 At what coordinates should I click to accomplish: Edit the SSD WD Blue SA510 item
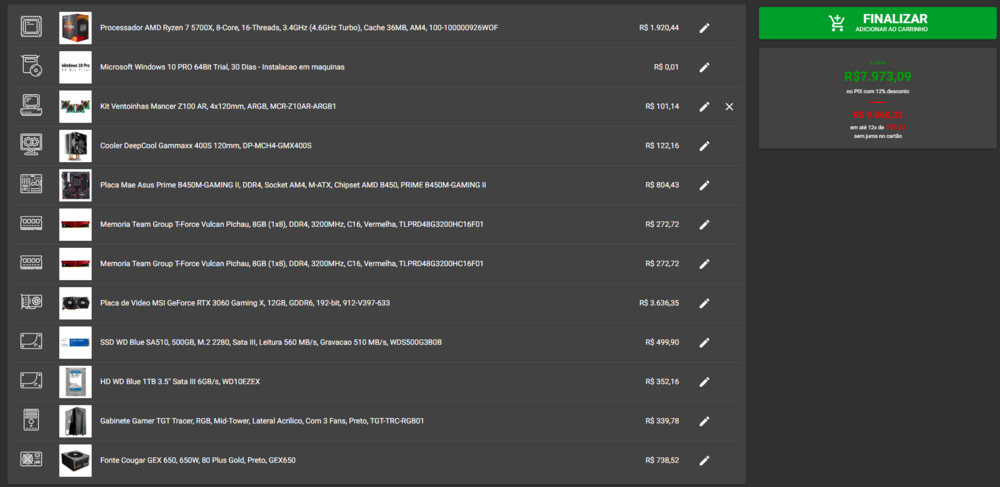pos(704,342)
